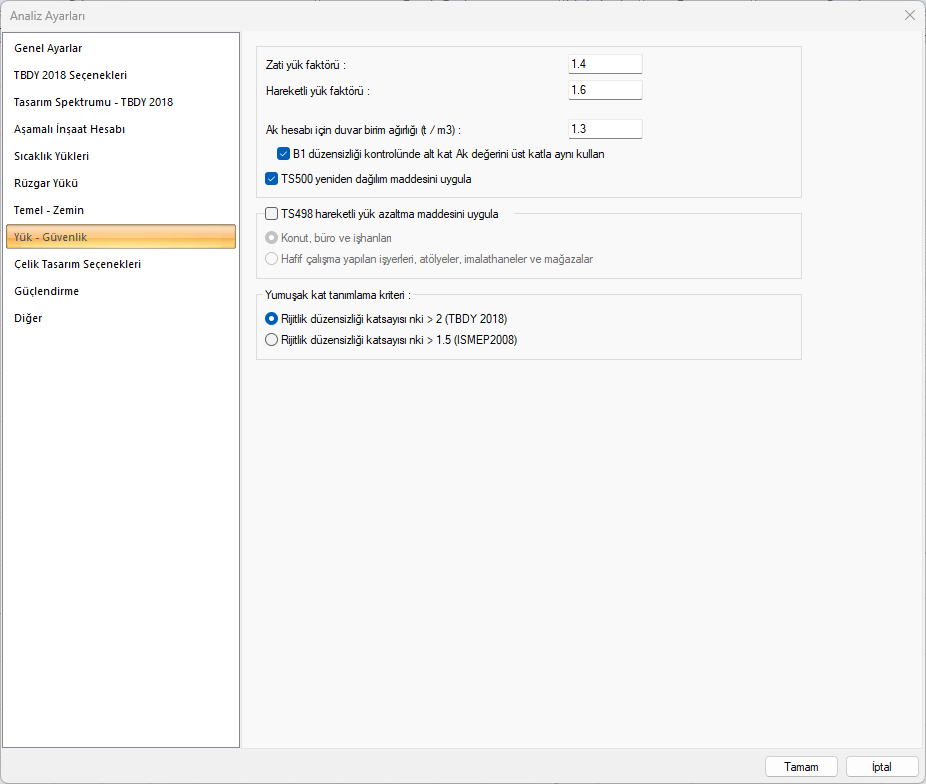
Task: Open the Diğer category
Action: tap(120, 318)
